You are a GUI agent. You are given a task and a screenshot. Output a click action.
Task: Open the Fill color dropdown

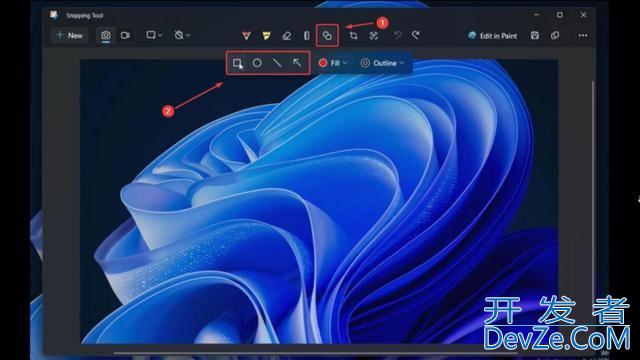click(x=333, y=63)
